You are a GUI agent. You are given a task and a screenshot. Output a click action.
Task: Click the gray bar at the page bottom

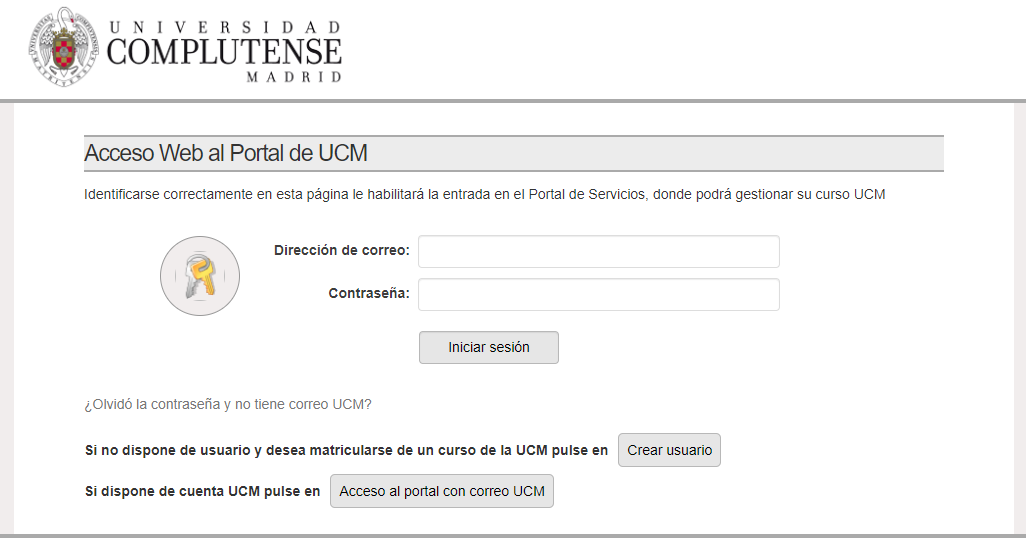pos(513,536)
